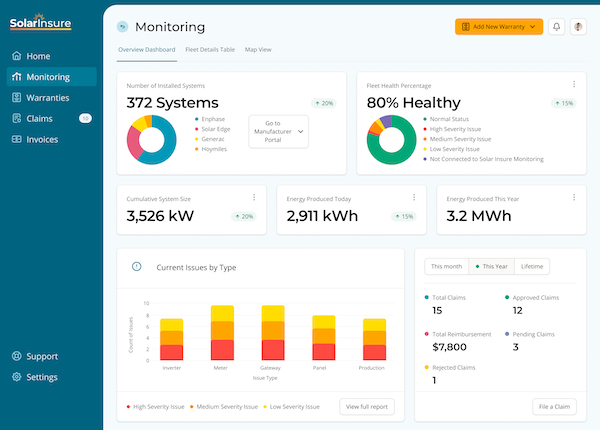
Task: Click the info icon beside Current Issues
Action: point(137,266)
